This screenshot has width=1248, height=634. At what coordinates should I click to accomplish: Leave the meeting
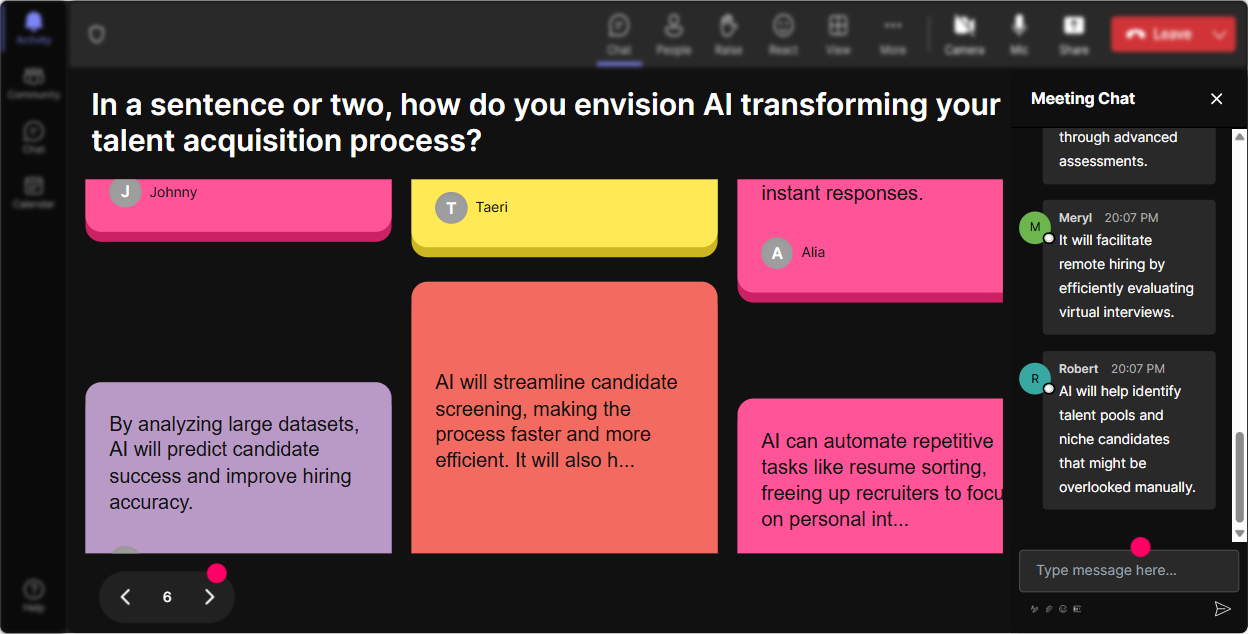[x=1158, y=34]
